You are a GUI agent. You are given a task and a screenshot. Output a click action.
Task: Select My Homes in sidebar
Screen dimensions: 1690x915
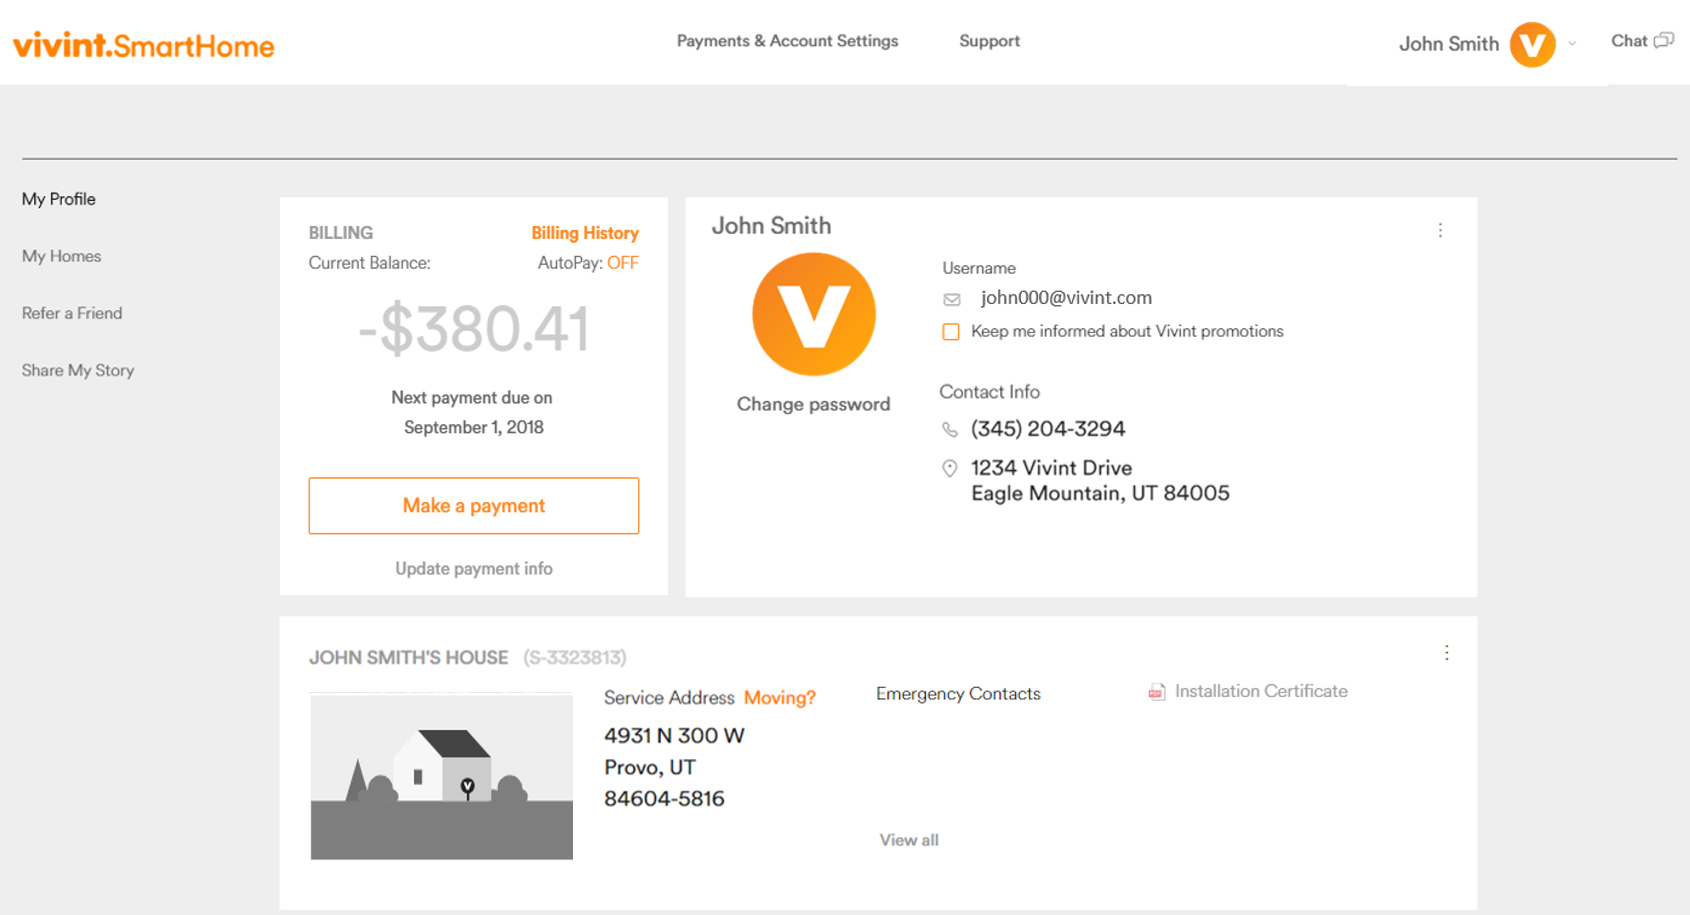coord(62,256)
